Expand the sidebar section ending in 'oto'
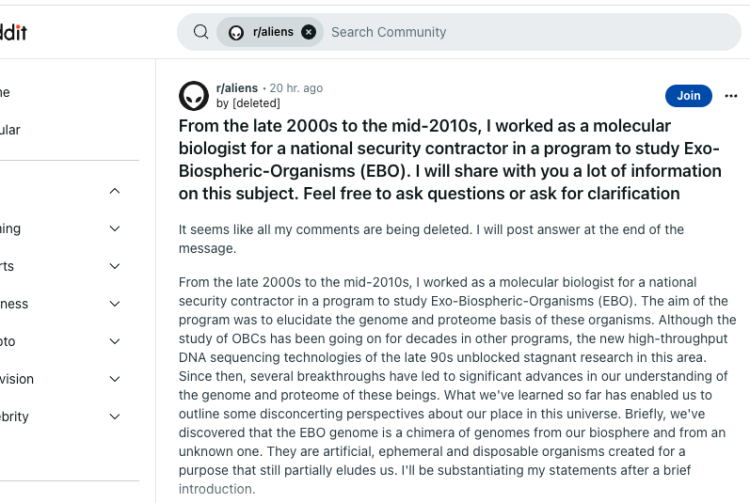 pos(115,341)
